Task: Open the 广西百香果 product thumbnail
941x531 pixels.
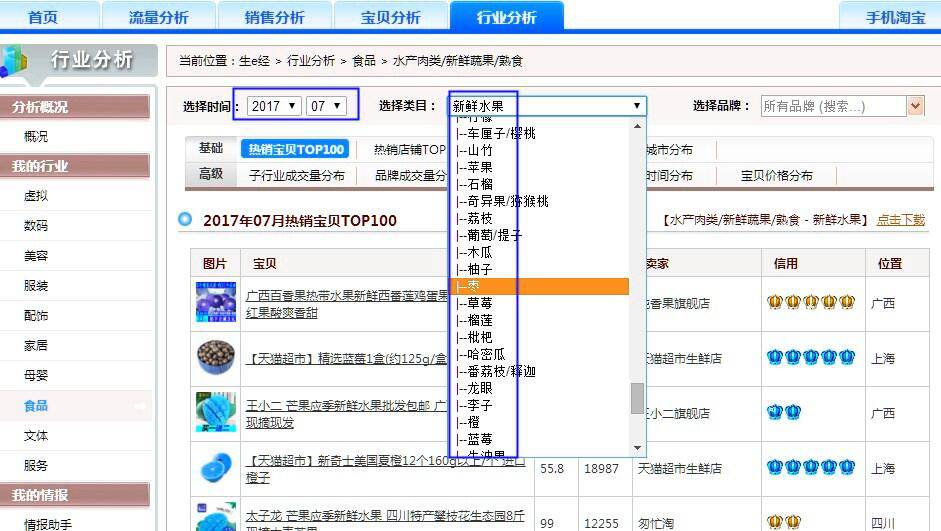Action: [x=215, y=302]
